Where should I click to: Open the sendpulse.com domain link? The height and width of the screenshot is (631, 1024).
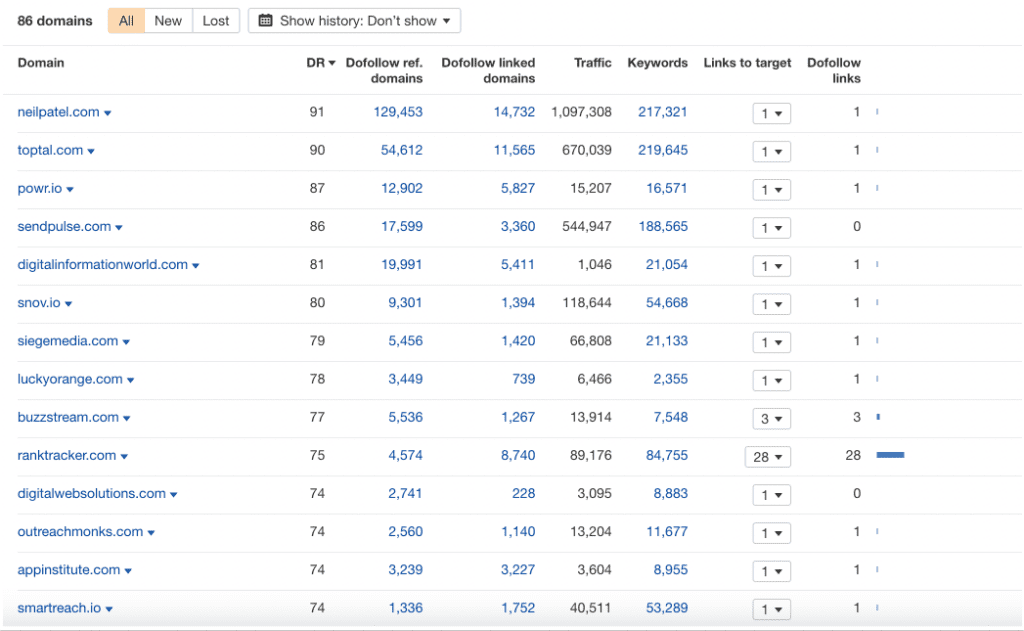[x=64, y=227]
